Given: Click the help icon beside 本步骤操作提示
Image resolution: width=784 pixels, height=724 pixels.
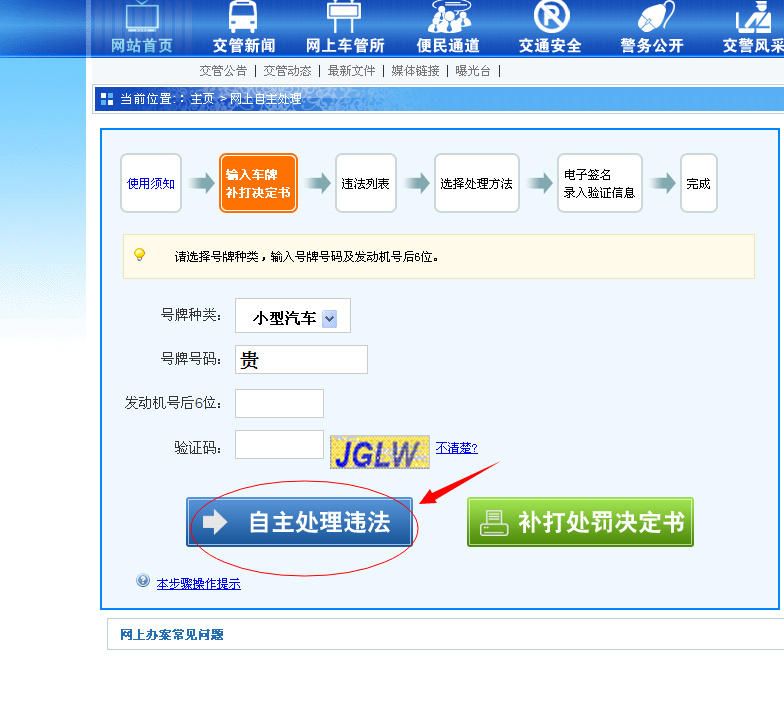Looking at the screenshot, I should click(x=143, y=580).
